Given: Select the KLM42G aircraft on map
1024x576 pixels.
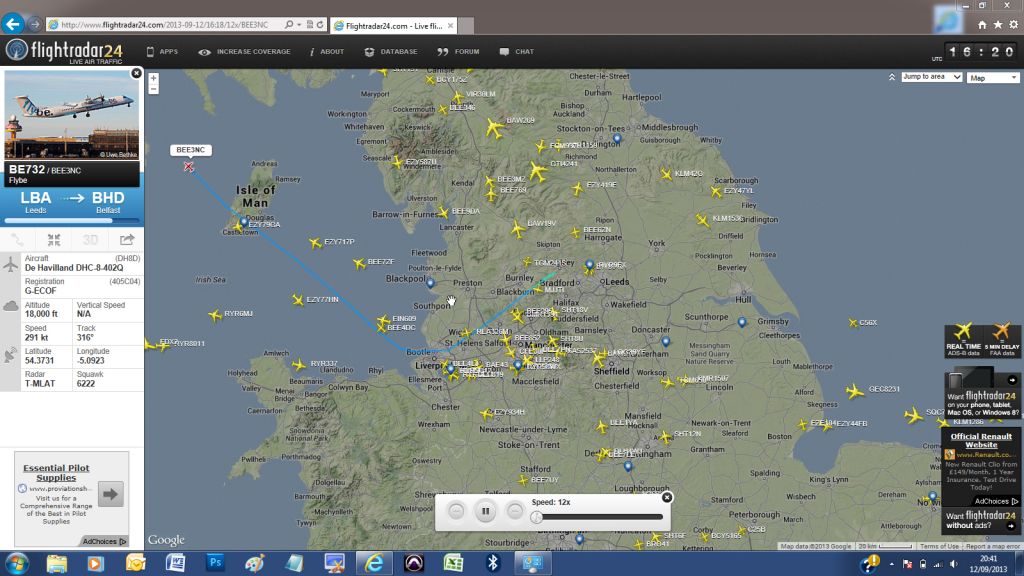Looking at the screenshot, I should [666, 174].
